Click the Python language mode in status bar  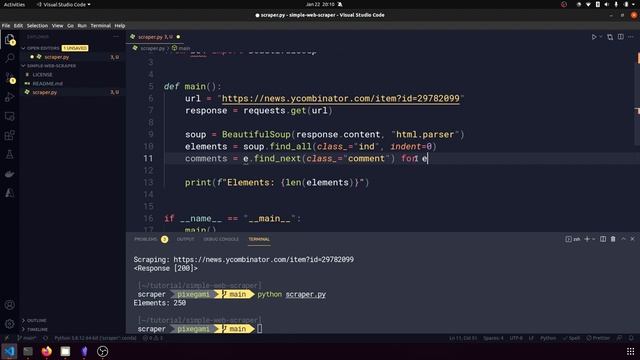(548, 338)
